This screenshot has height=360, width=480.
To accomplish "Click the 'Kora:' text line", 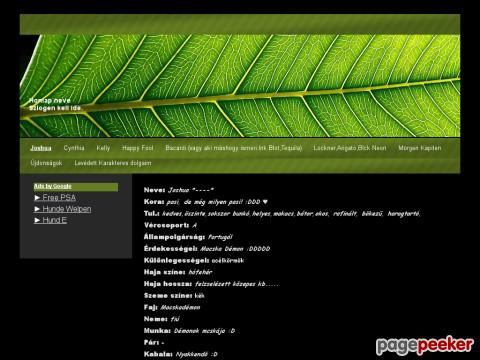I will point(206,202).
